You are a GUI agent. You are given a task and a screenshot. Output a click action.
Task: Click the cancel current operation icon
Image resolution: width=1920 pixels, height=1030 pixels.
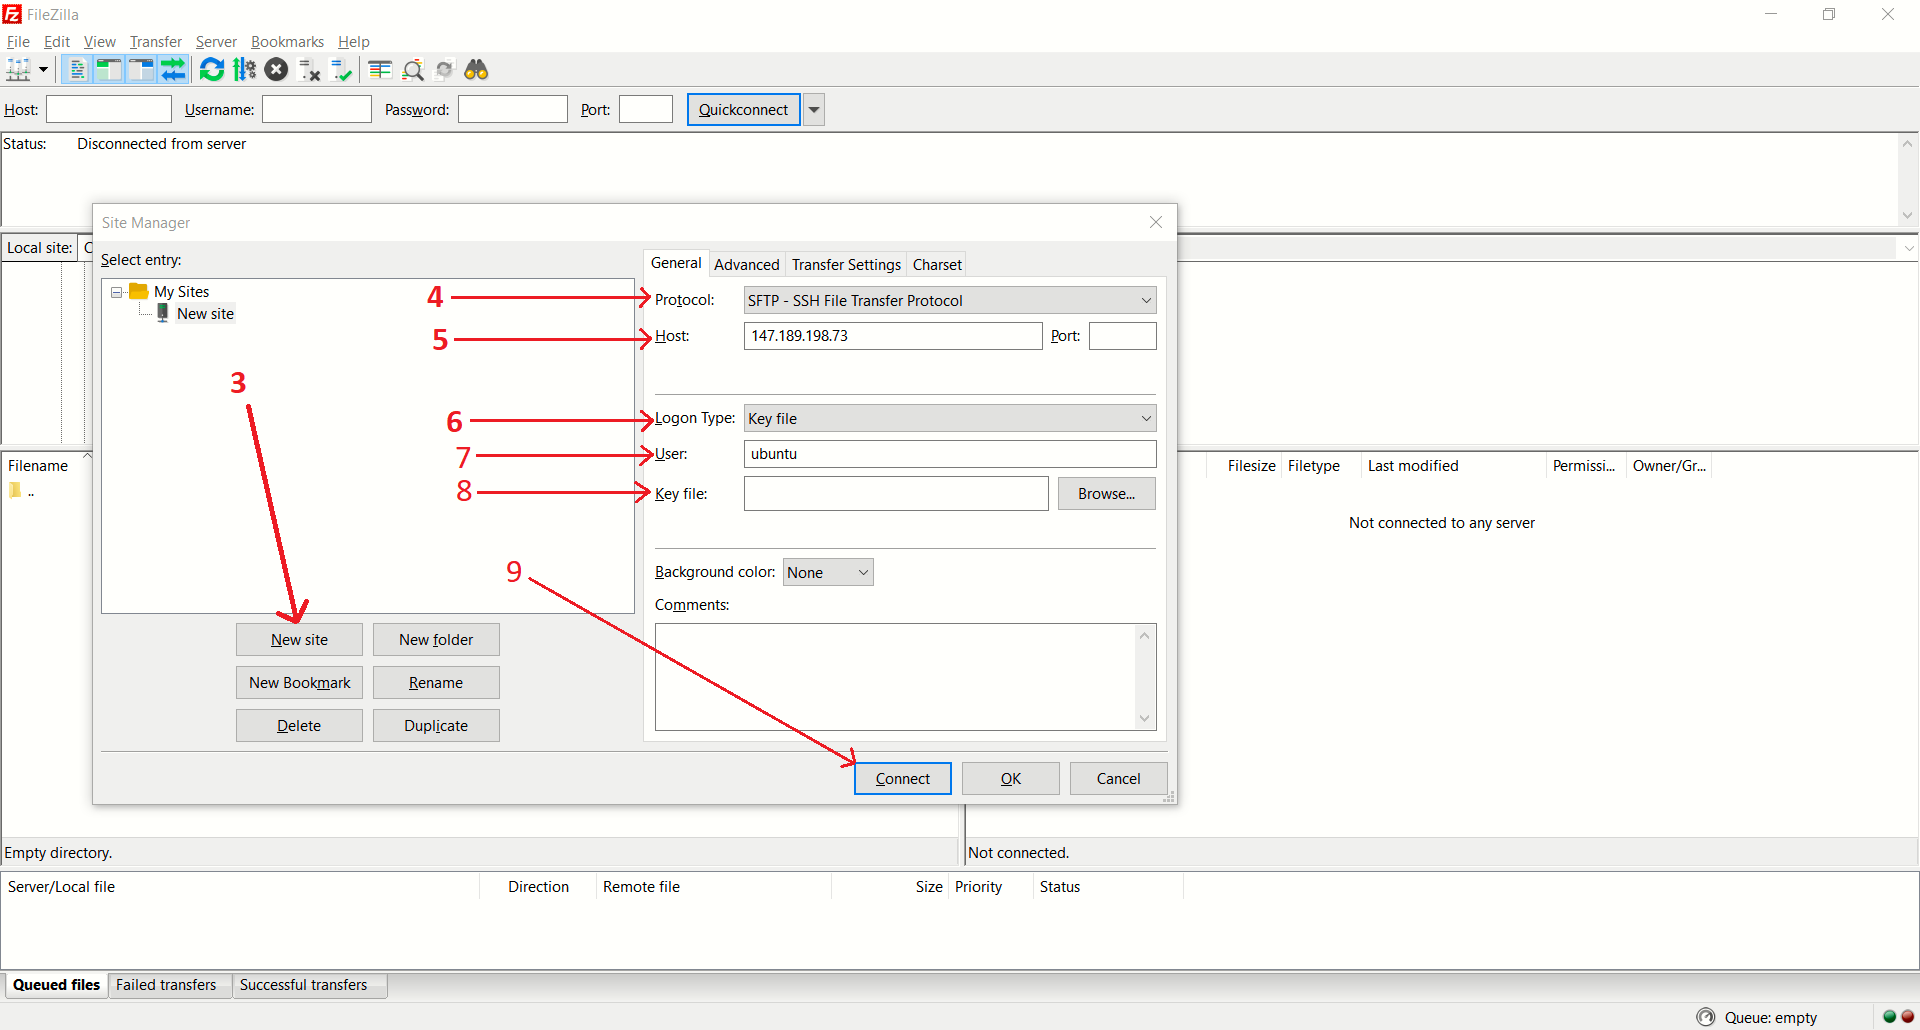click(x=277, y=70)
